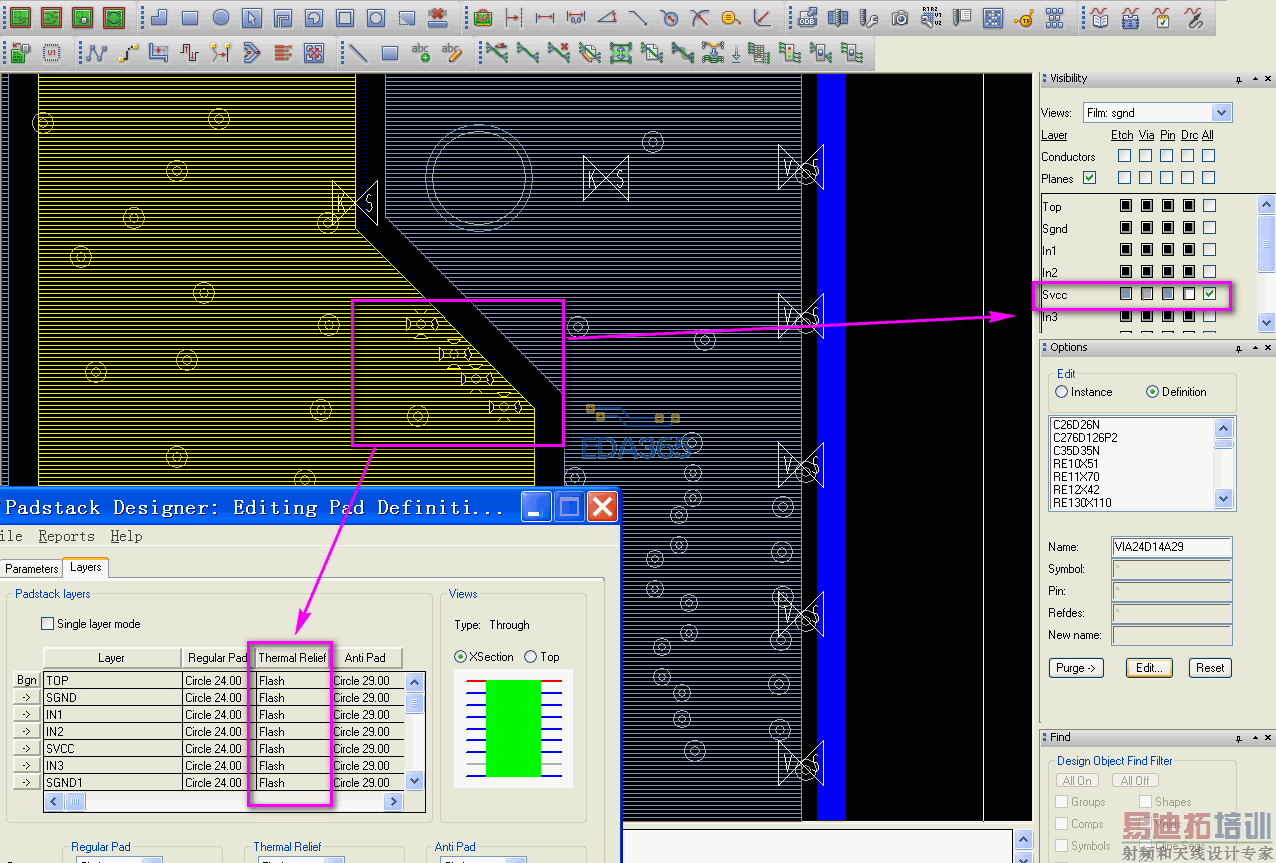The height and width of the screenshot is (863, 1276).
Task: Click the delete shape icon
Action: (x=437, y=18)
